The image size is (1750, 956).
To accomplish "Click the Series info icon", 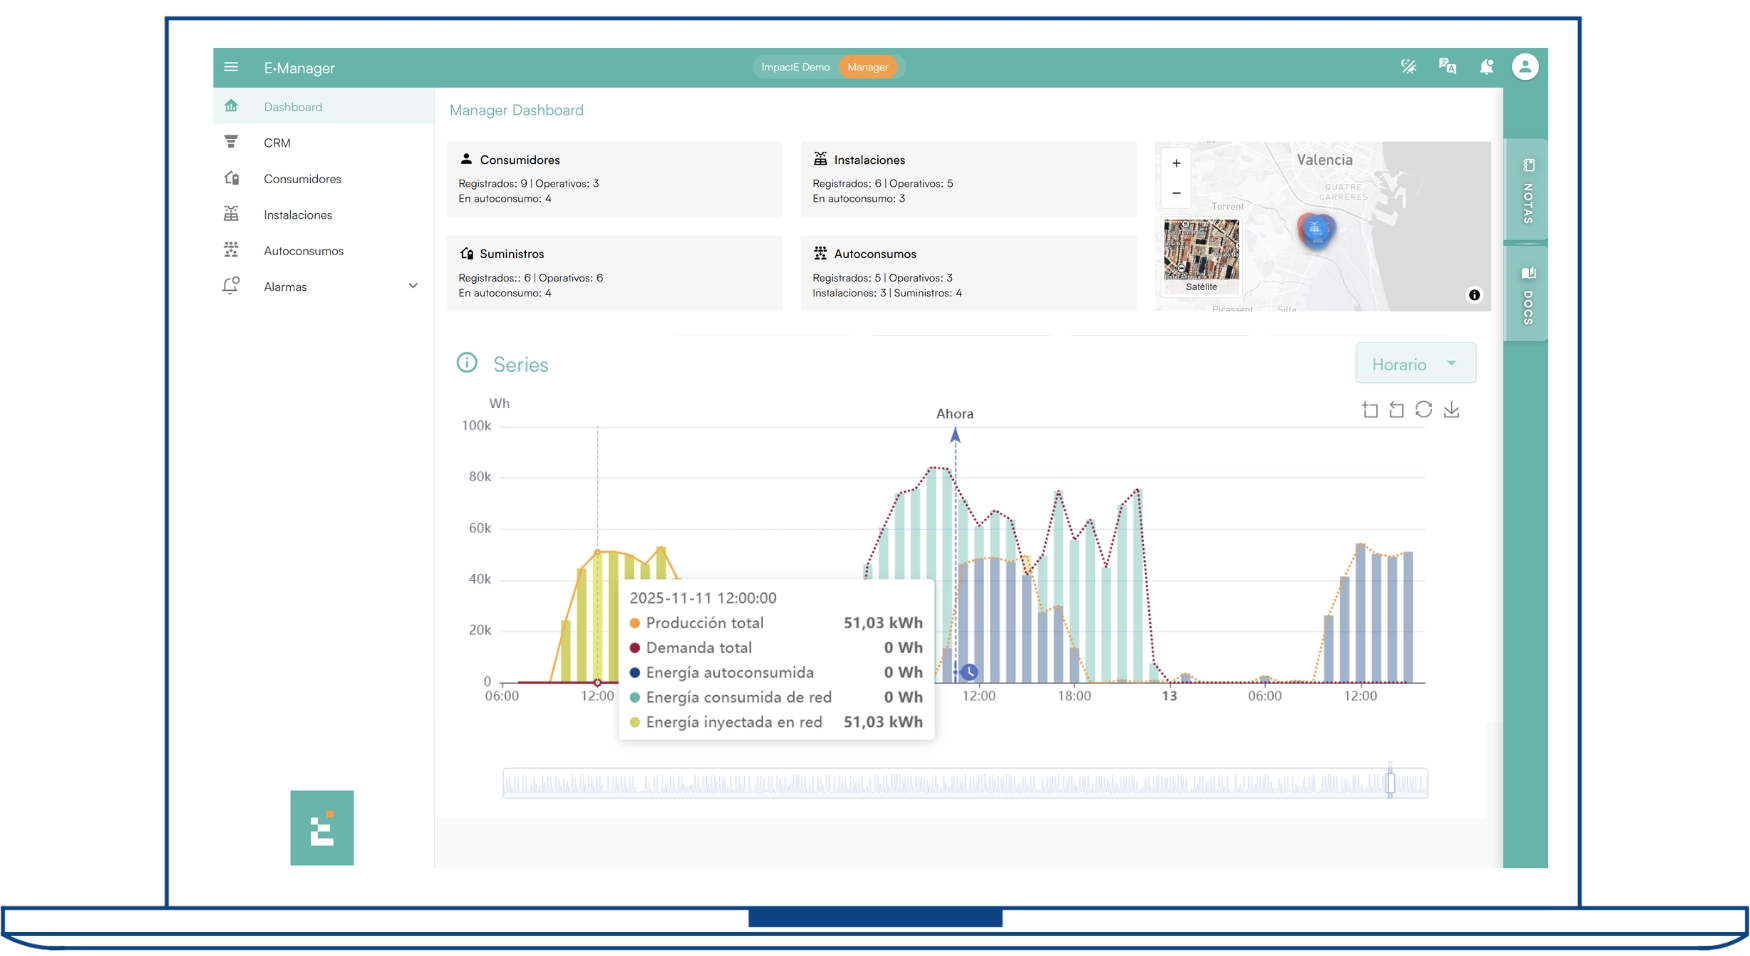I will tap(467, 363).
